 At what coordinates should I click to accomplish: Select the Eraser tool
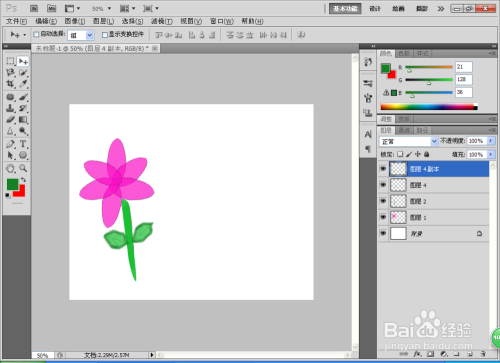pos(10,119)
